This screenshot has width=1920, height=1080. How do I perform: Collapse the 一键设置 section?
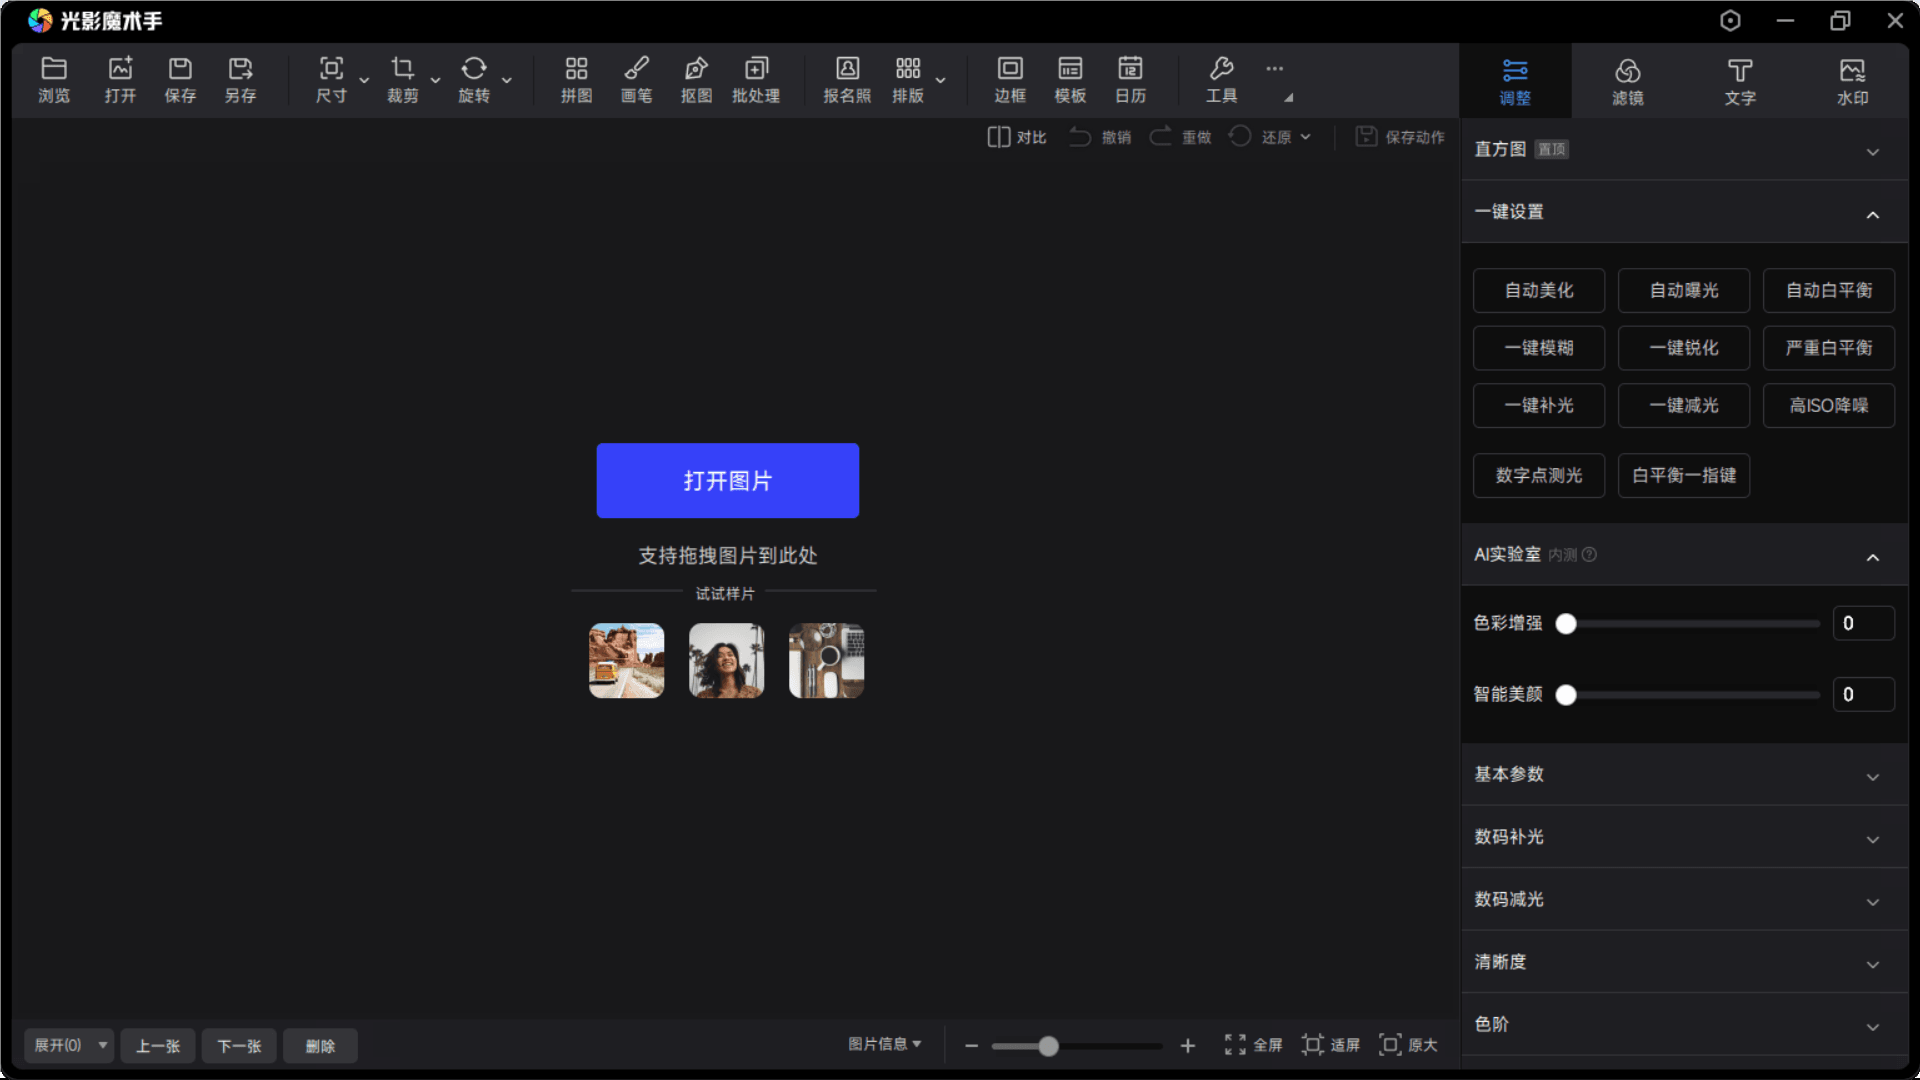click(1872, 214)
